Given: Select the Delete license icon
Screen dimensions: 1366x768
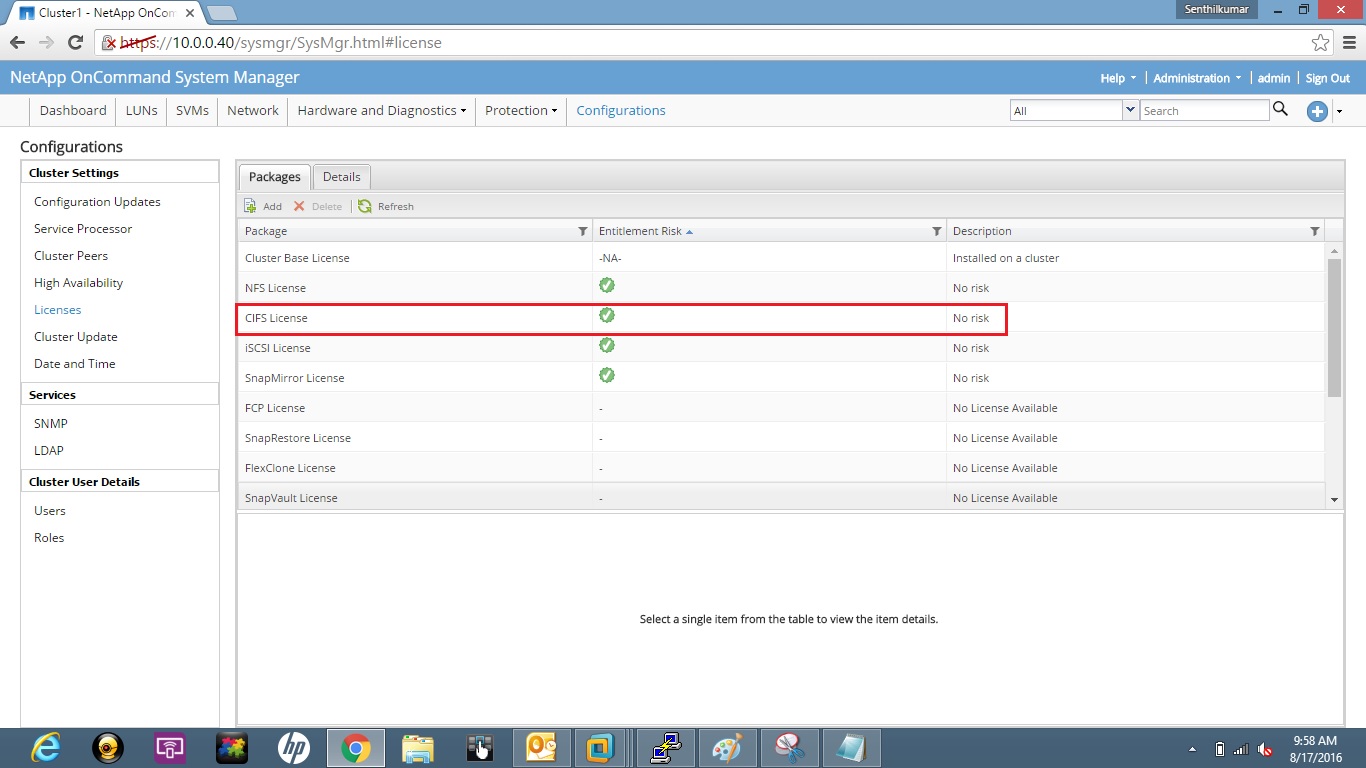Looking at the screenshot, I should (x=298, y=206).
